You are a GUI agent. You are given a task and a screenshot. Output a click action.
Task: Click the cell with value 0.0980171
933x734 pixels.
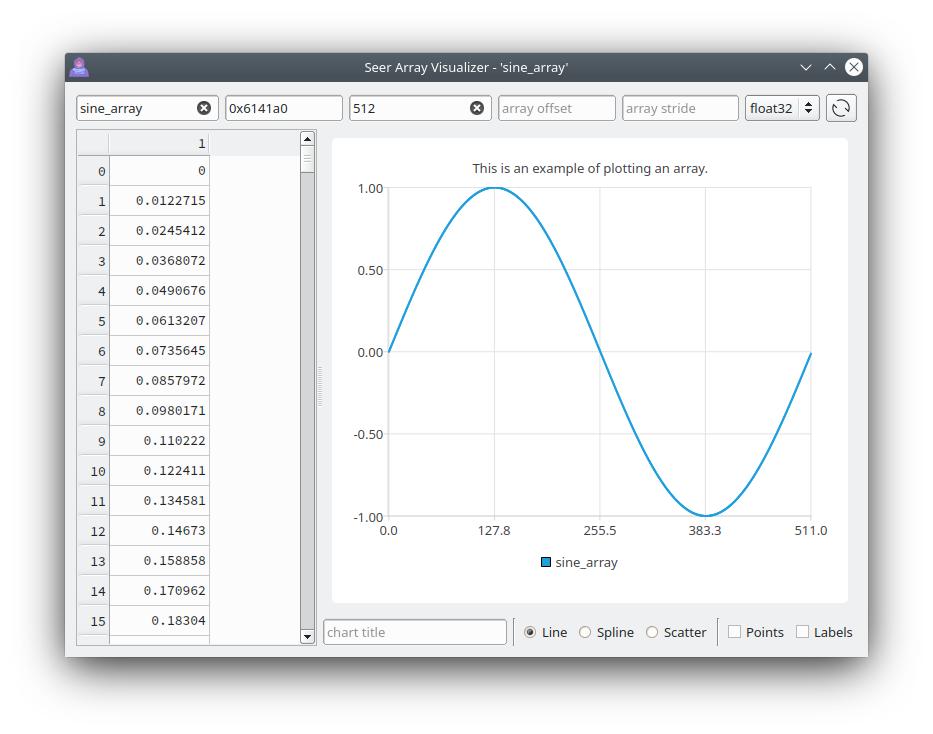[x=159, y=411]
